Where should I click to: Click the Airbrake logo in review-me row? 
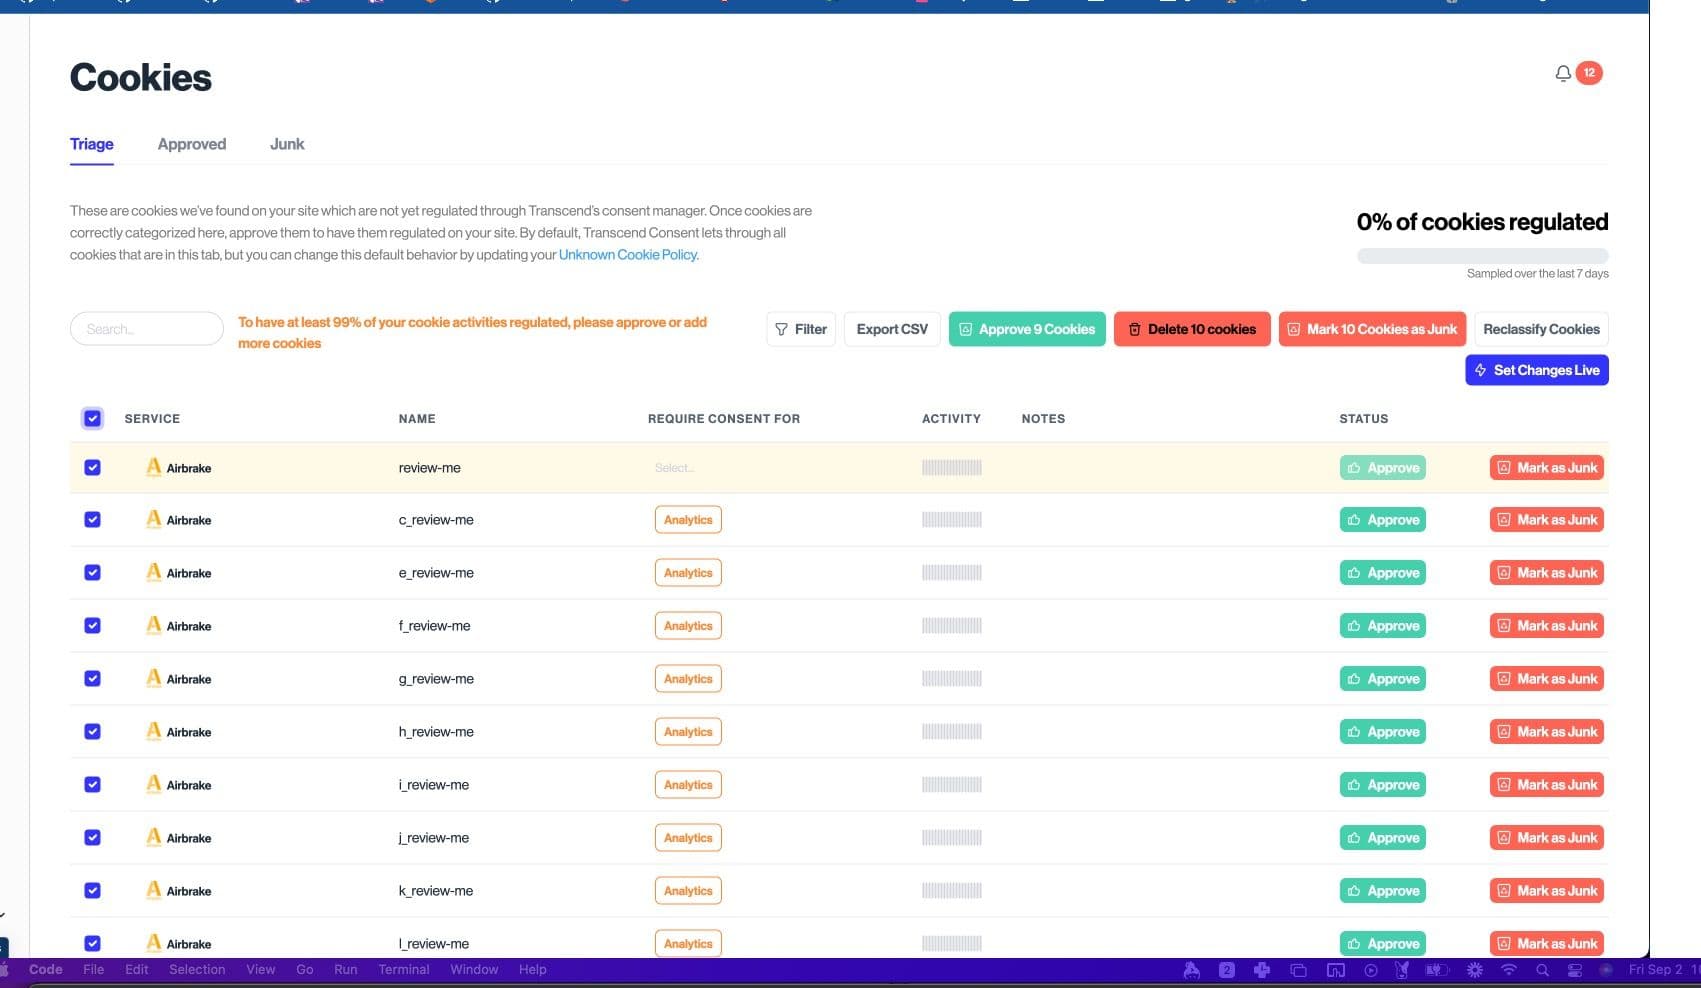153,467
